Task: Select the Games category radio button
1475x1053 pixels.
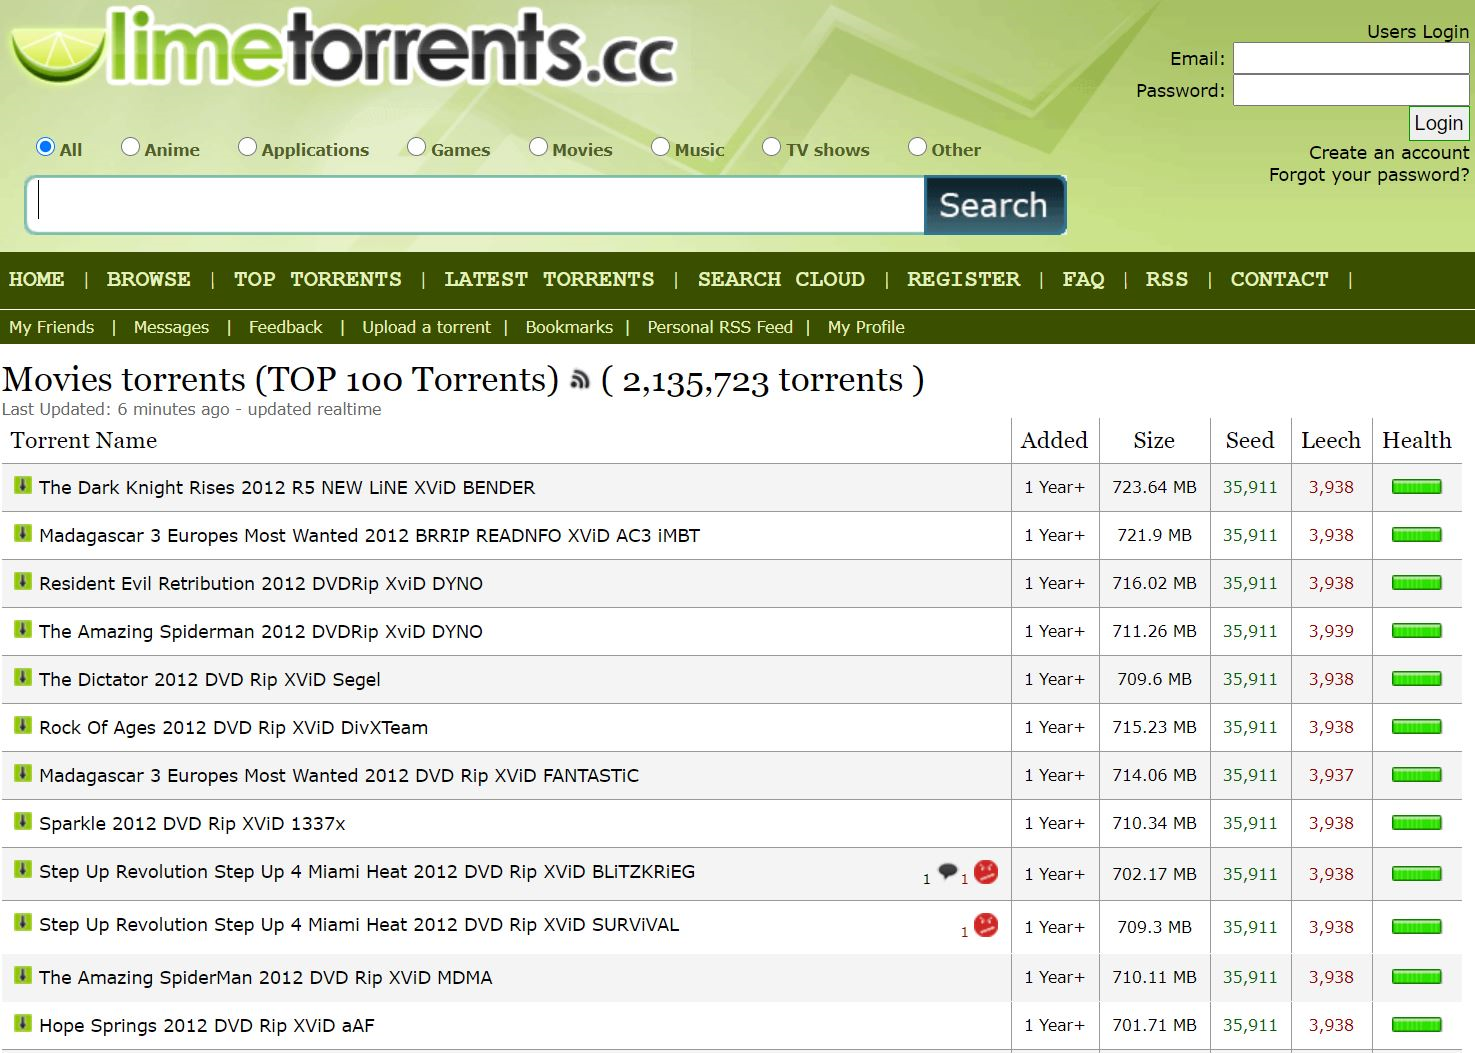Action: [x=416, y=147]
